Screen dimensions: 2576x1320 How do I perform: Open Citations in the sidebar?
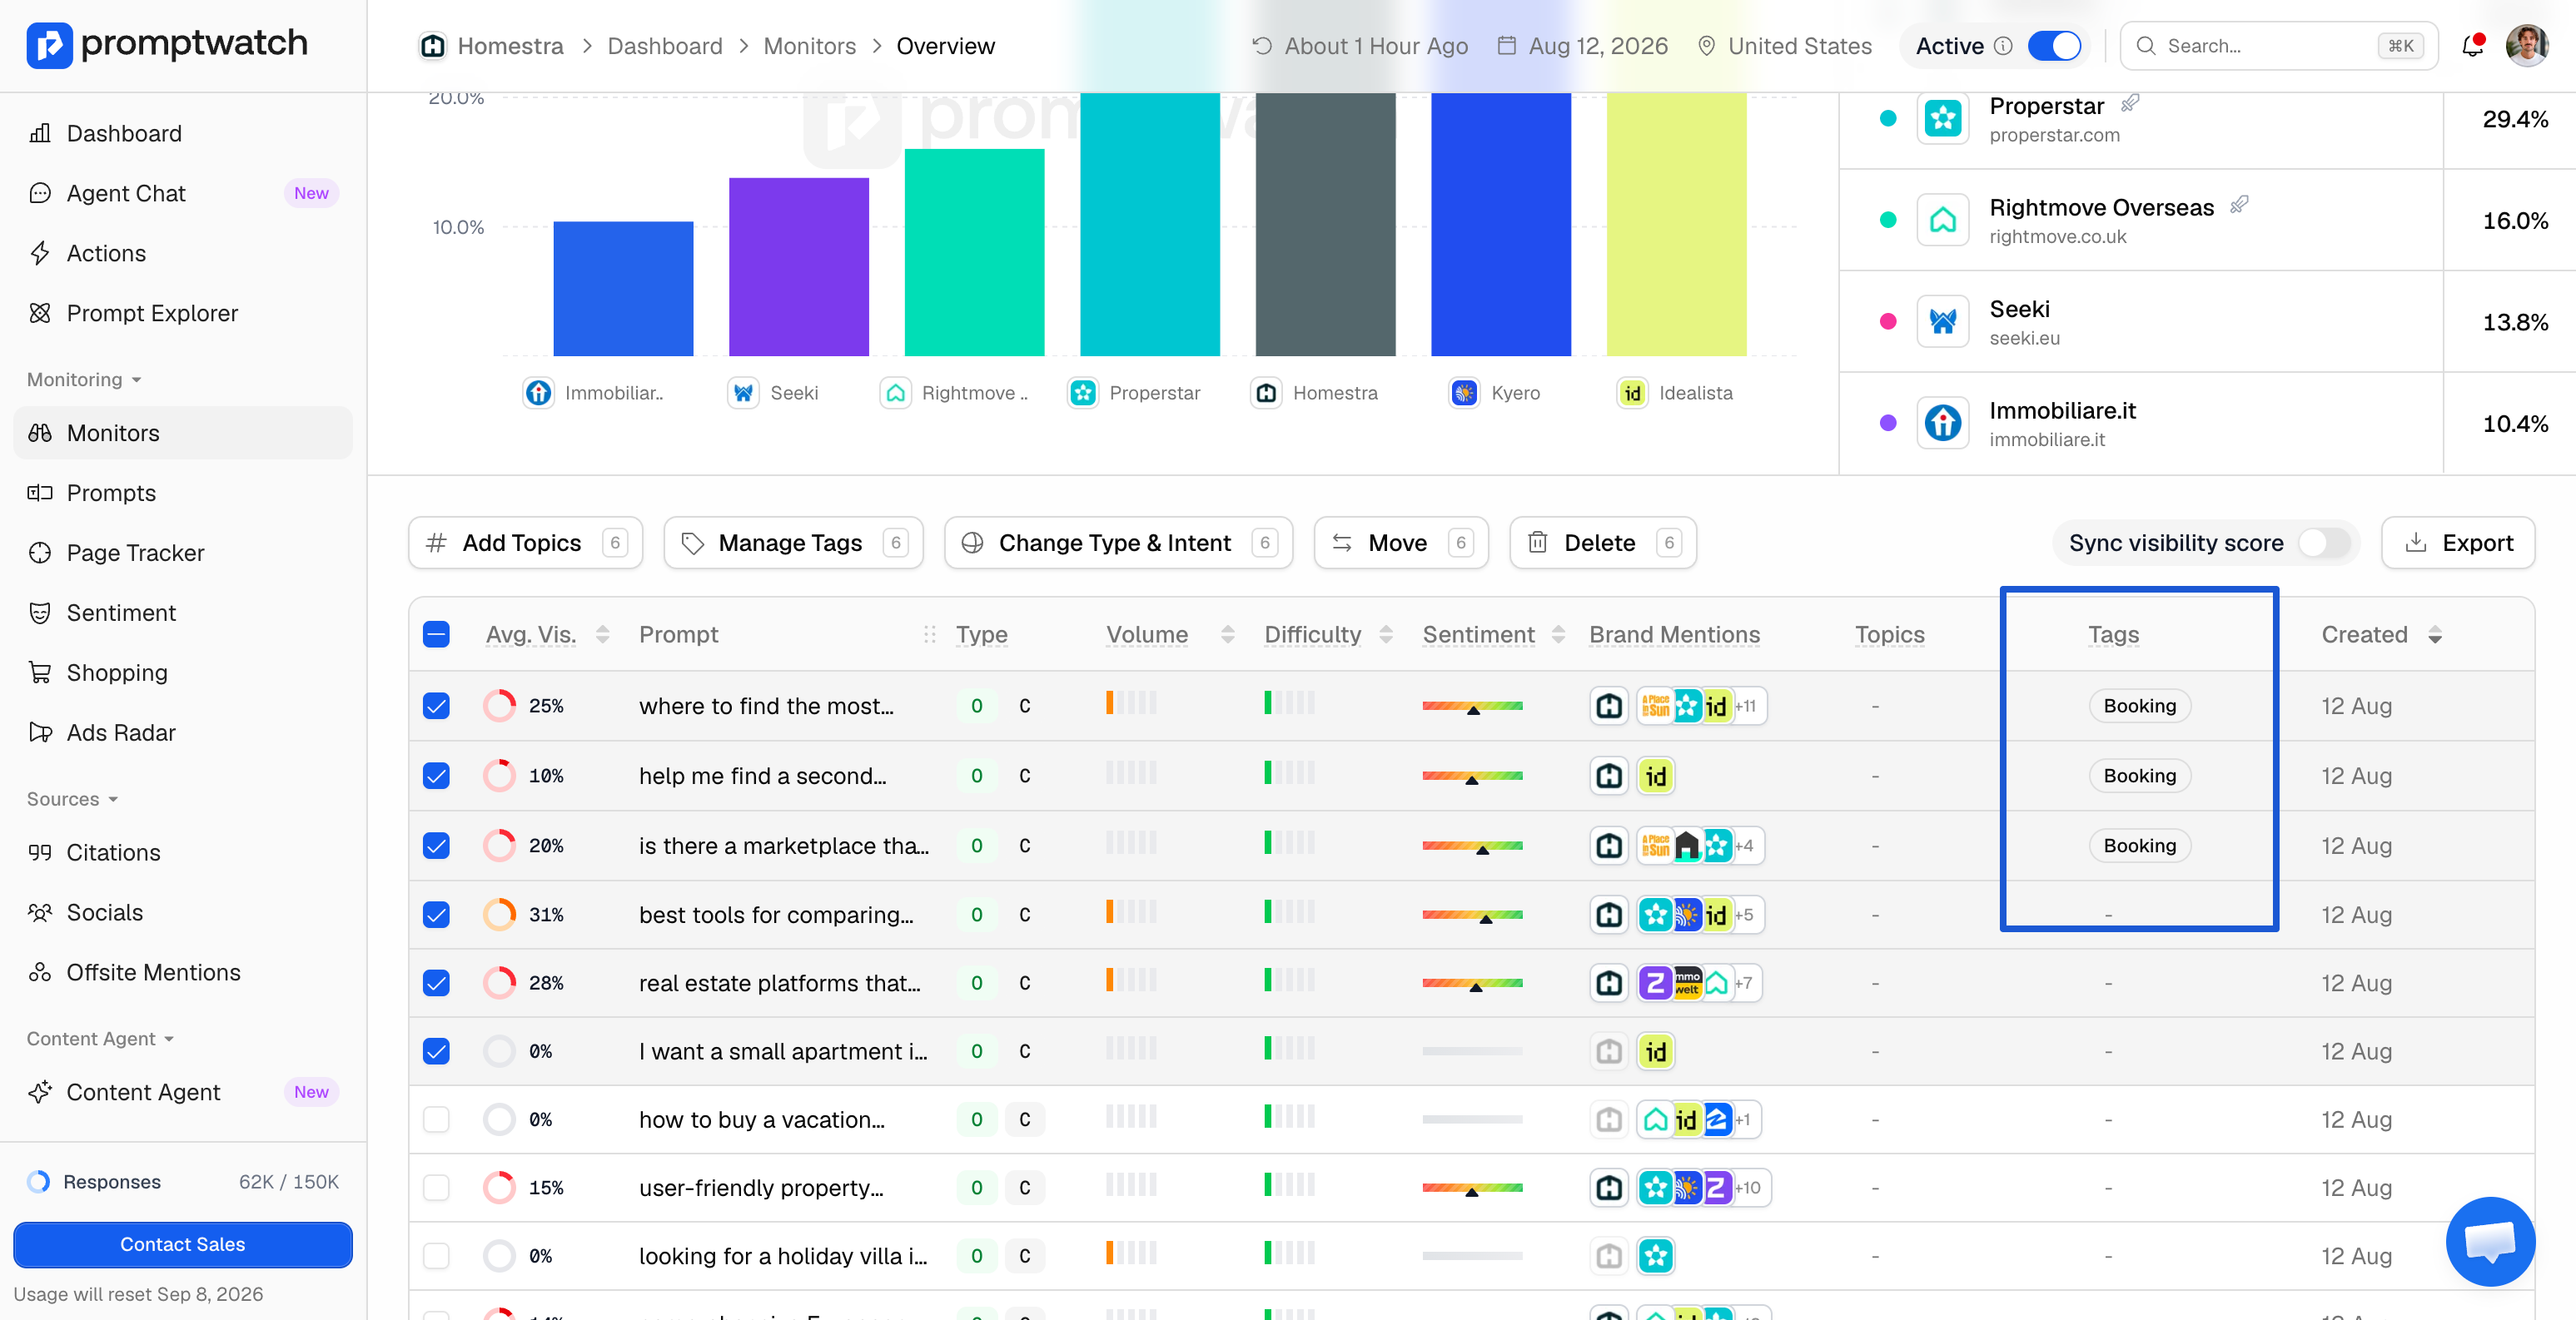[x=183, y=853]
